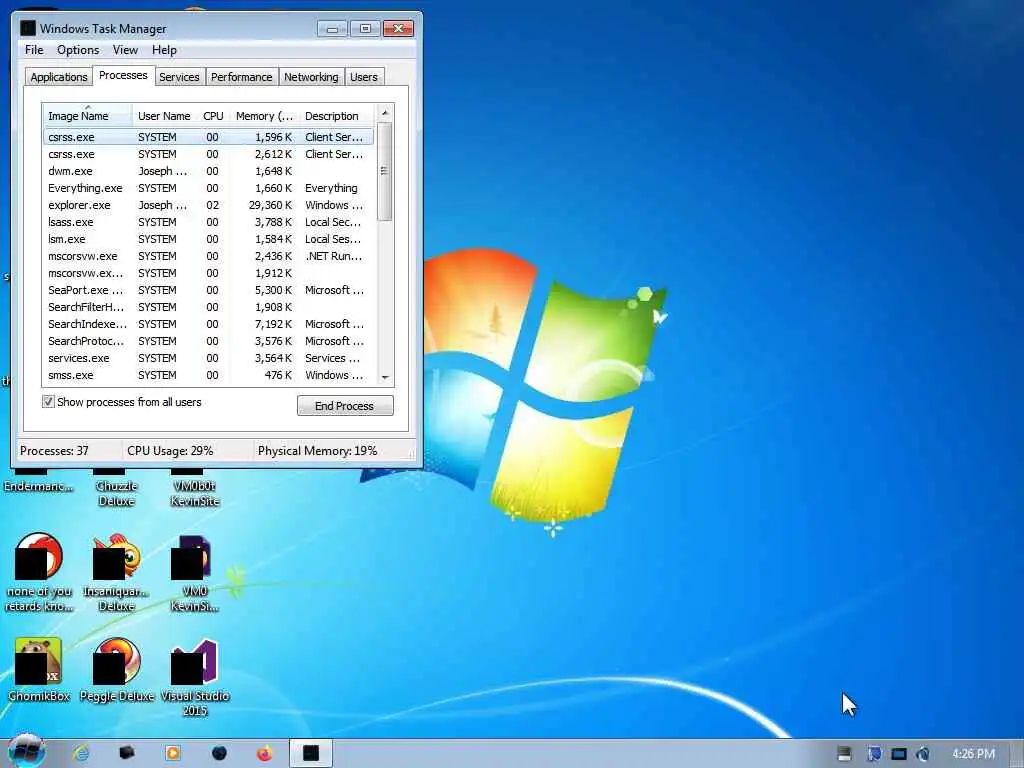1024x768 pixels.
Task: Sort by User Name column header
Action: [164, 116]
